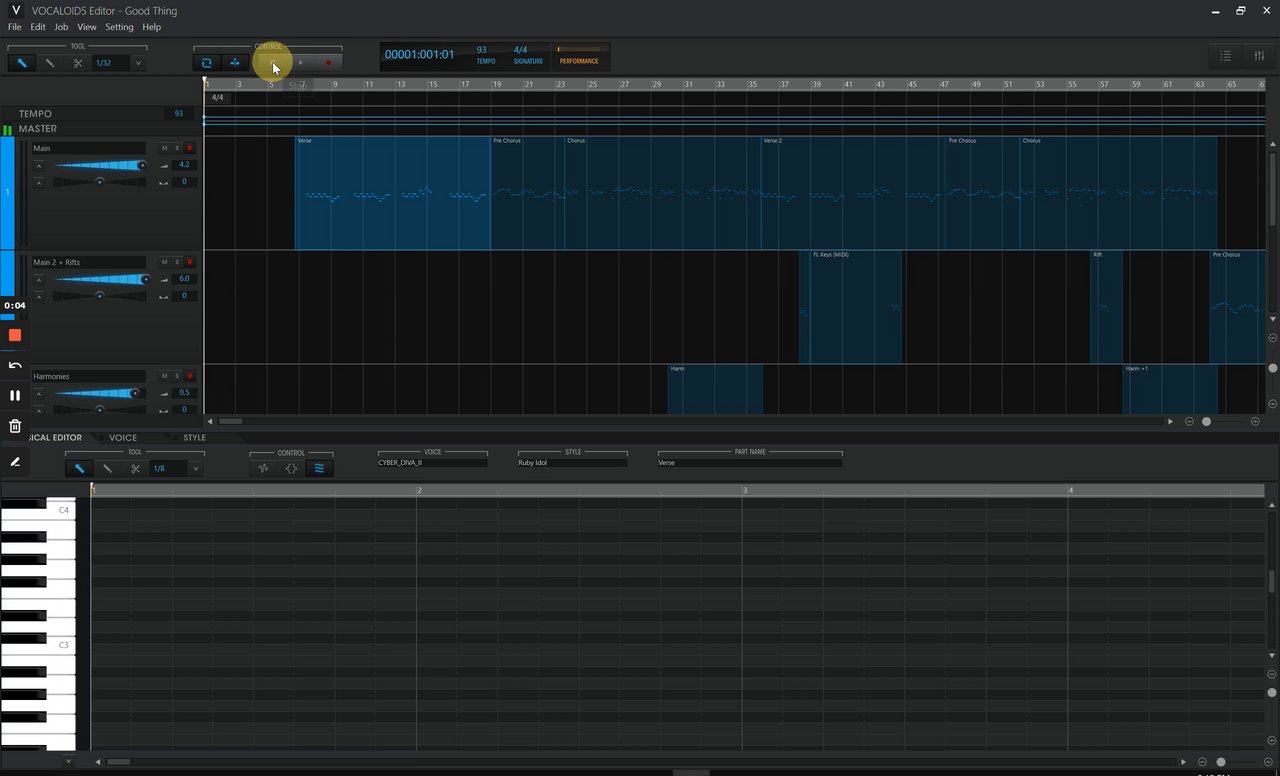The image size is (1280, 776).
Task: Adjust the Main track pan slider
Action: (100, 182)
